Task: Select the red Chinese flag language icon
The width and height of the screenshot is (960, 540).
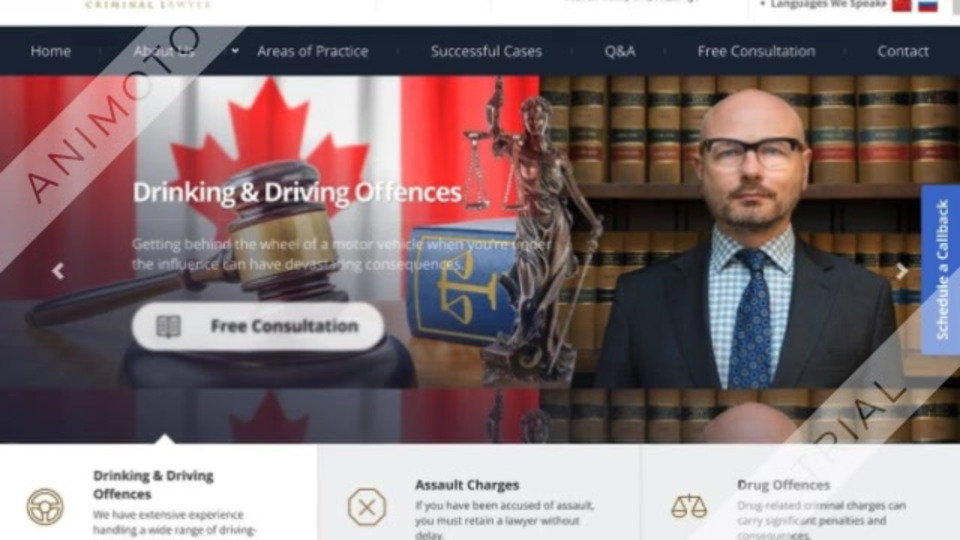Action: (x=902, y=6)
